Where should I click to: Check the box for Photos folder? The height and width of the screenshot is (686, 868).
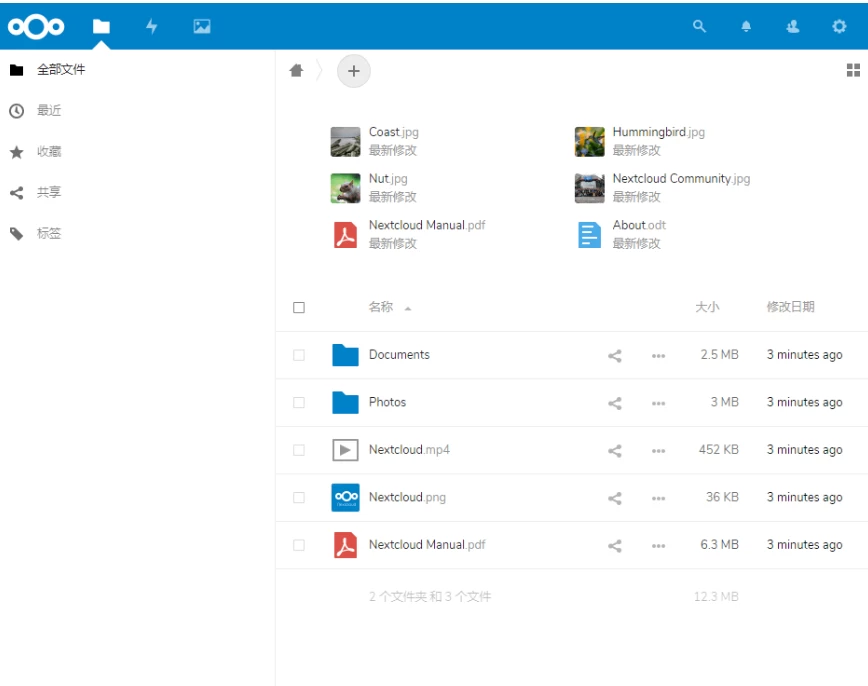(299, 403)
